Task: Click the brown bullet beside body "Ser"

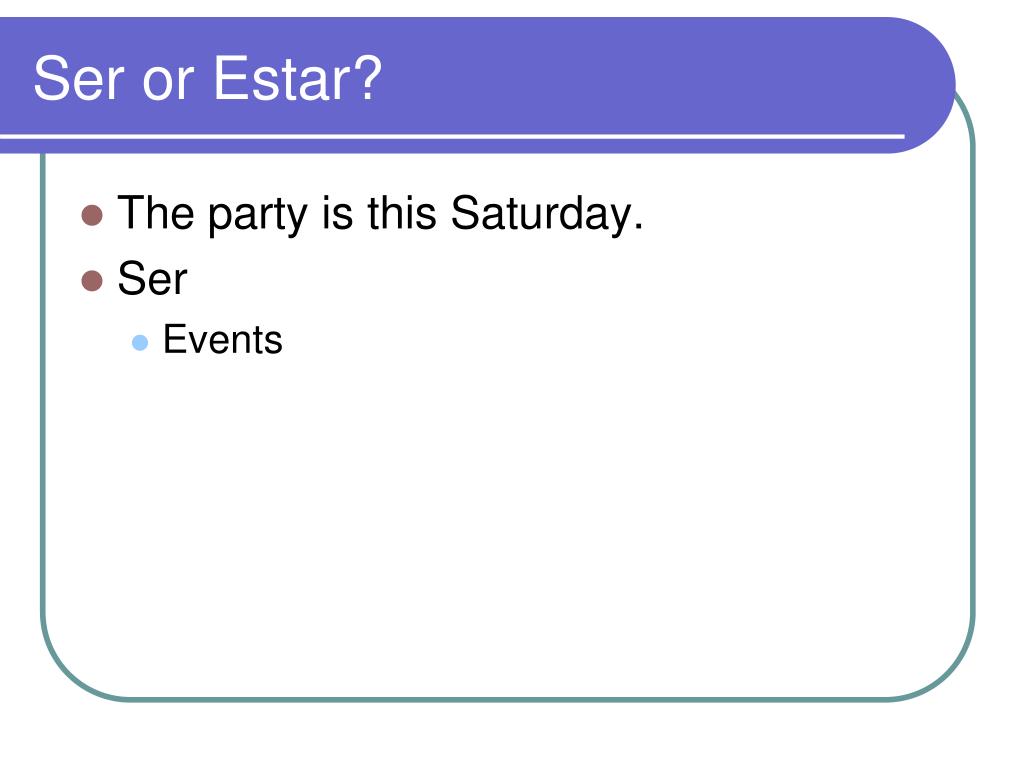Action: (92, 281)
